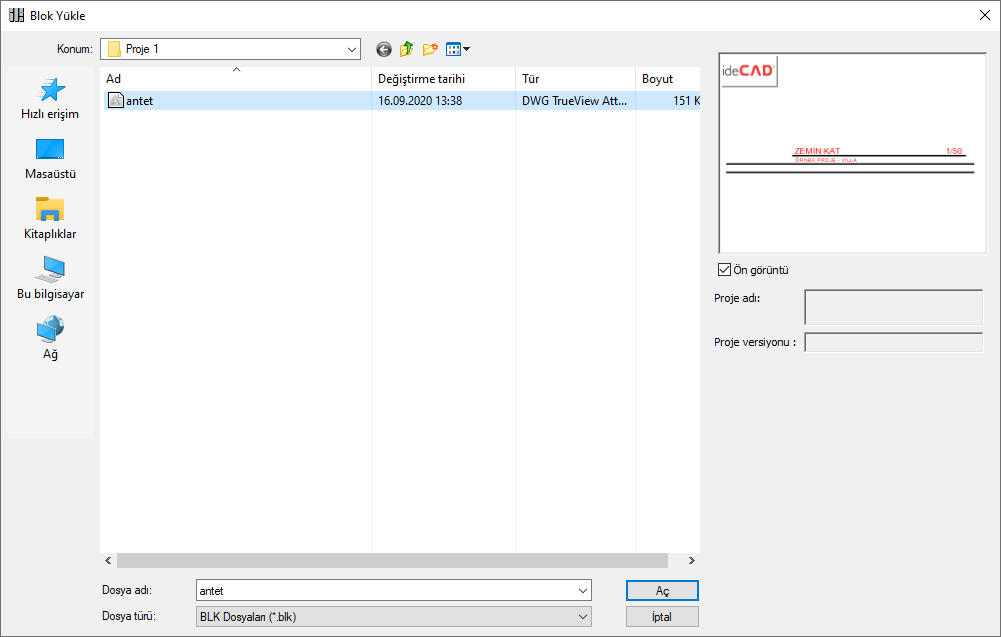
Task: Go up one folder level
Action: [x=407, y=49]
